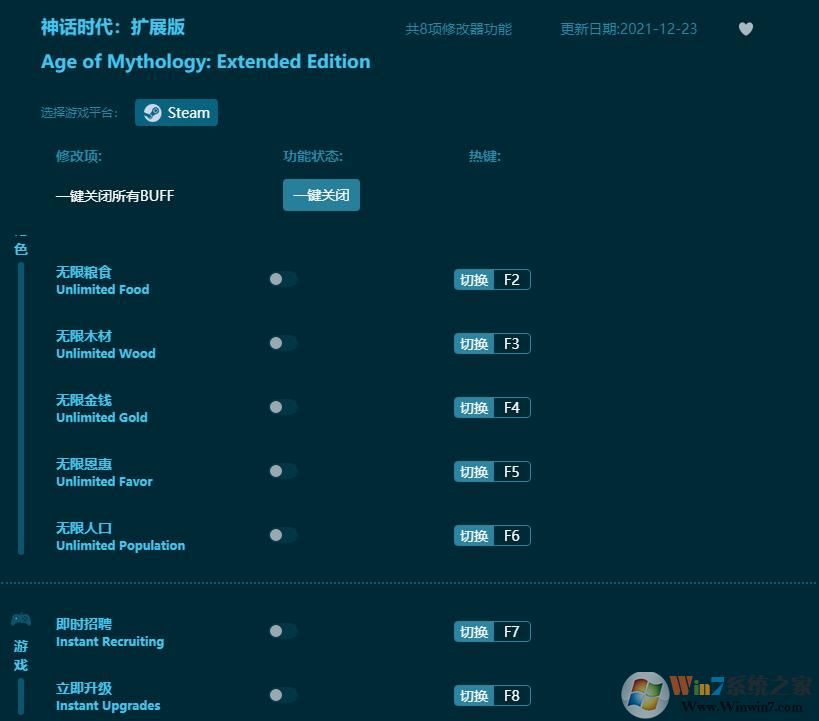Click the F6 hotkey field
This screenshot has width=819, height=721.
click(x=512, y=536)
